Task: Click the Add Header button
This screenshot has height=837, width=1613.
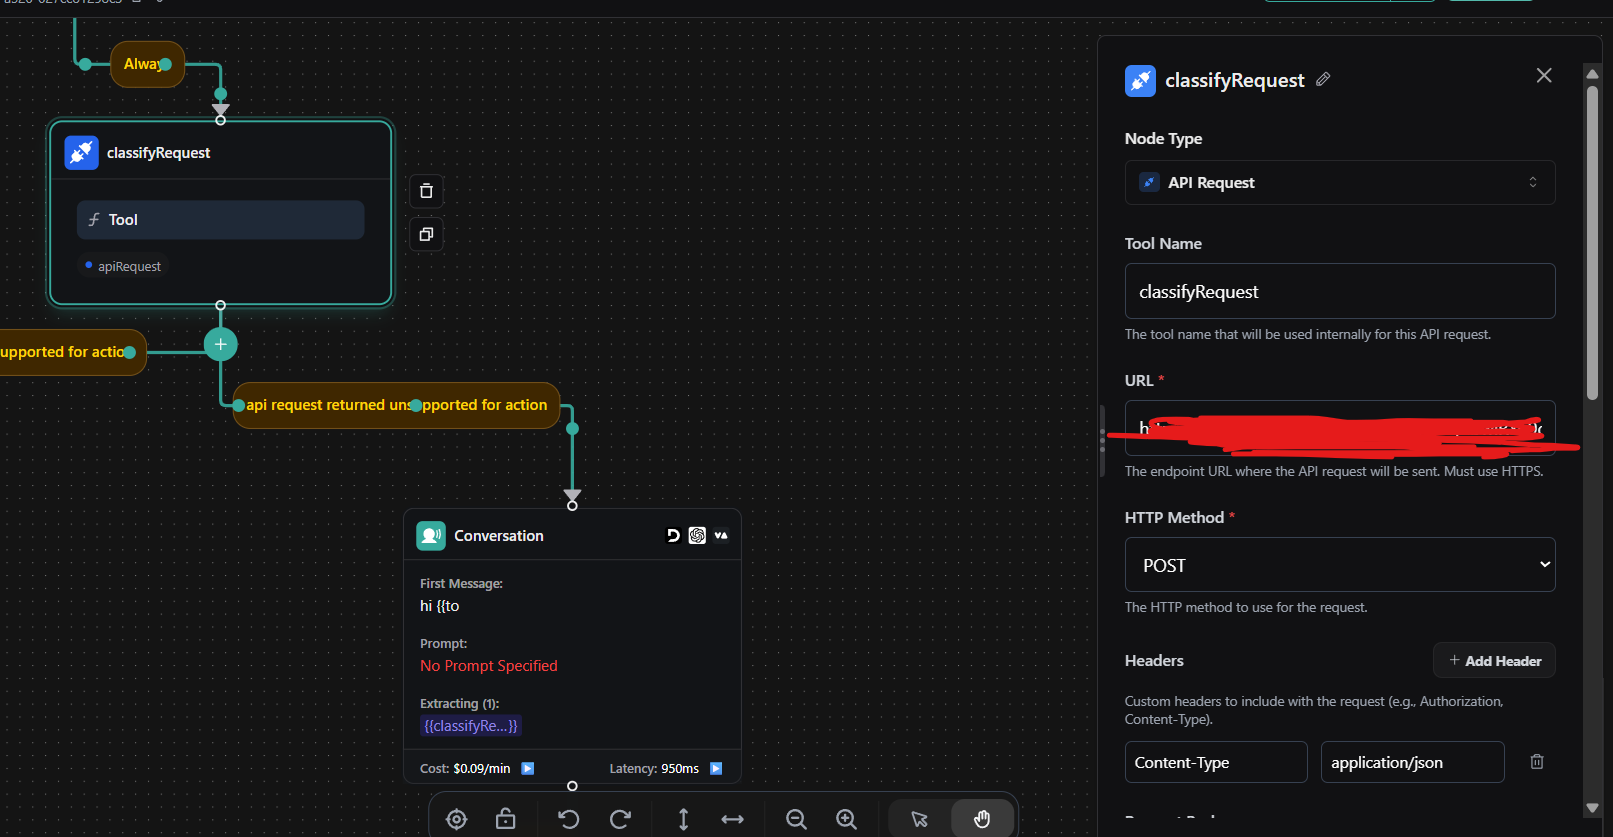Action: click(1494, 661)
